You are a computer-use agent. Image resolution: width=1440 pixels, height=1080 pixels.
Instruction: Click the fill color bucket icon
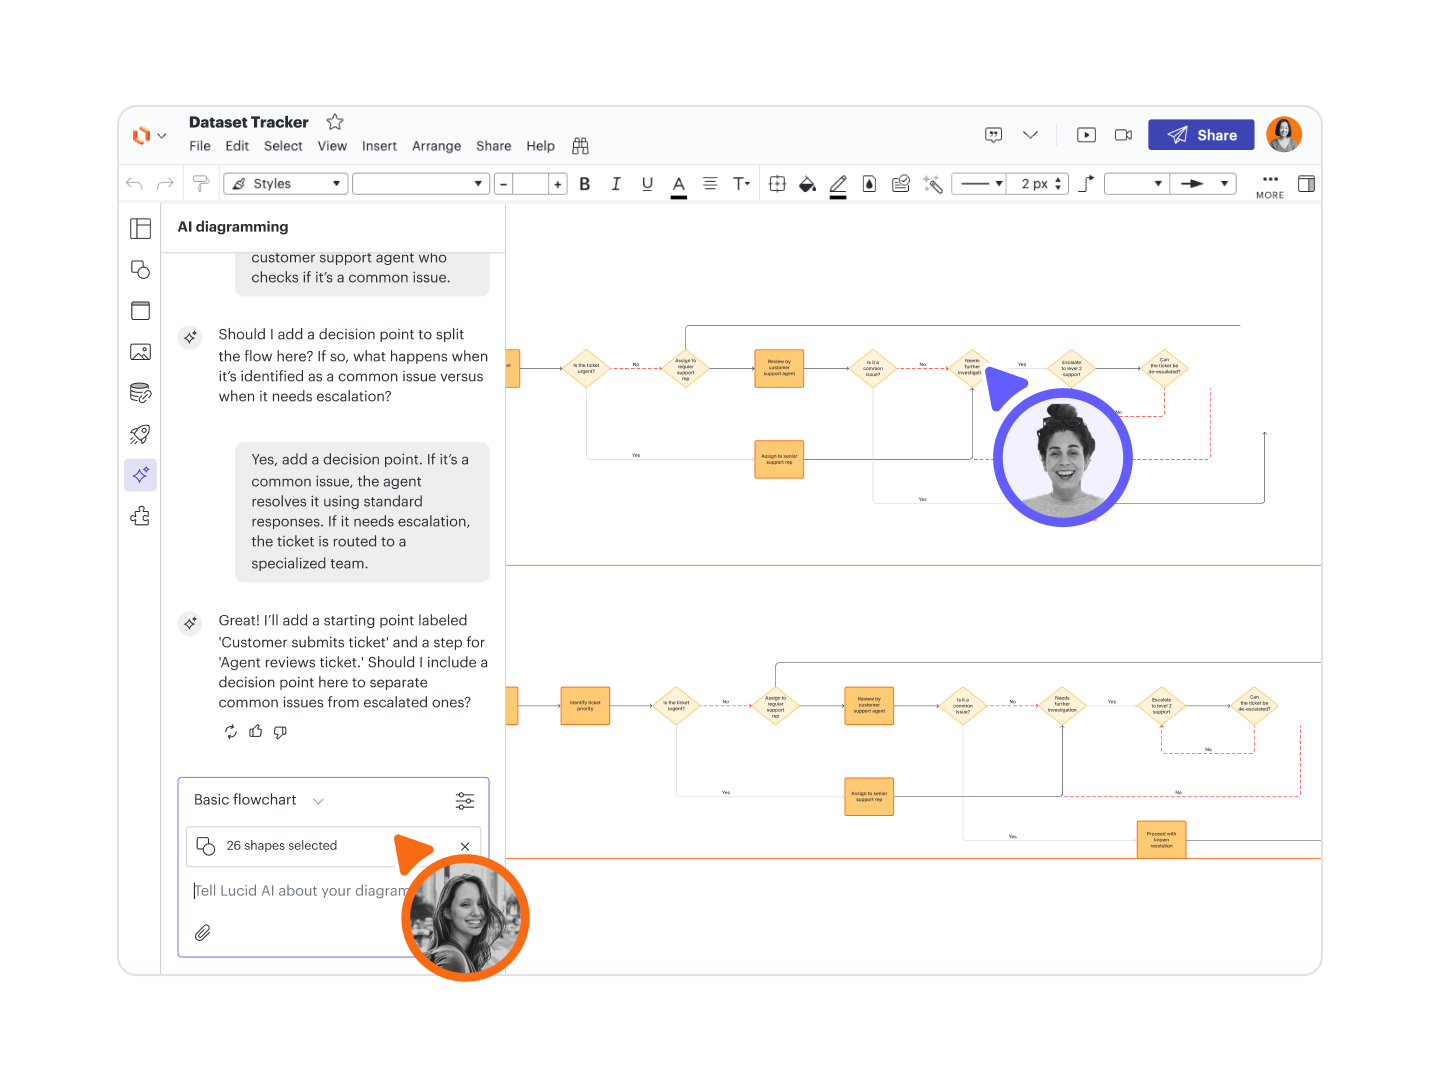click(807, 184)
